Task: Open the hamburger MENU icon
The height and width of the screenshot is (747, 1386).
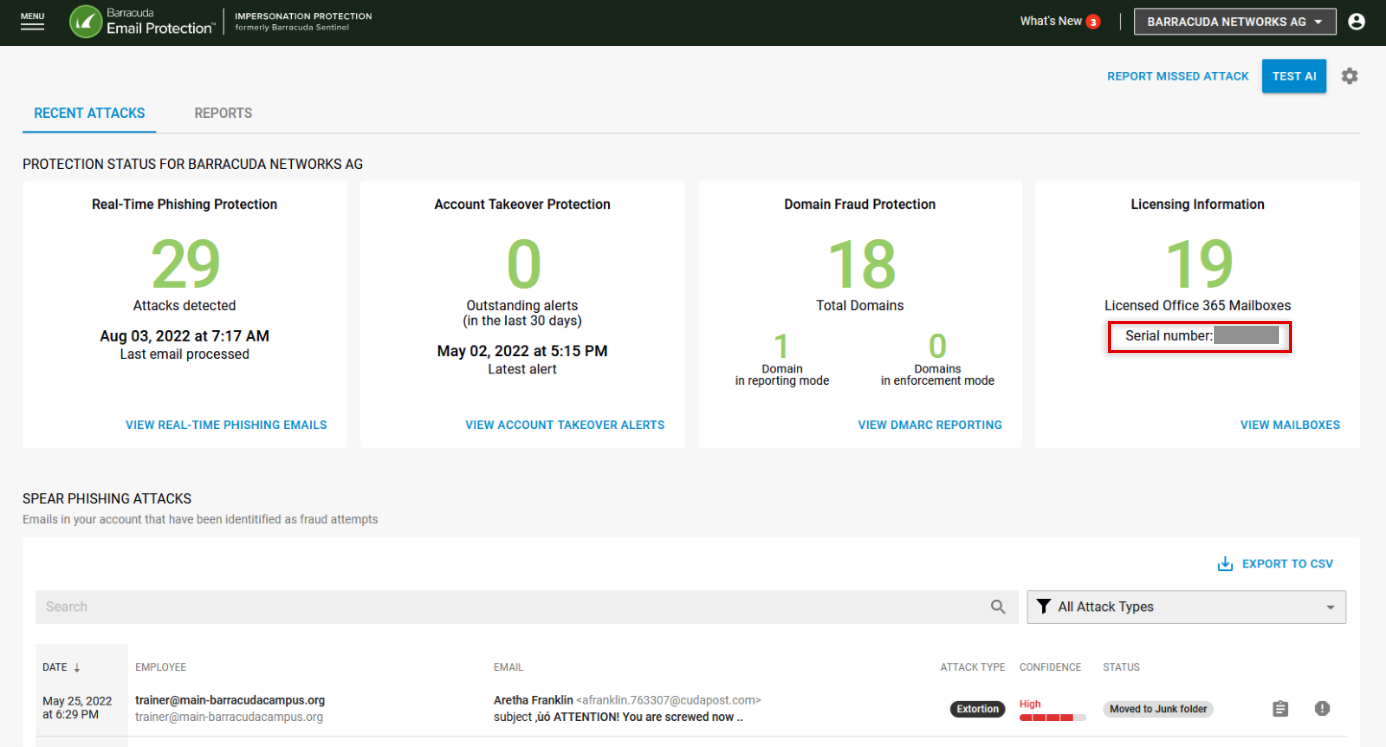Action: [32, 22]
